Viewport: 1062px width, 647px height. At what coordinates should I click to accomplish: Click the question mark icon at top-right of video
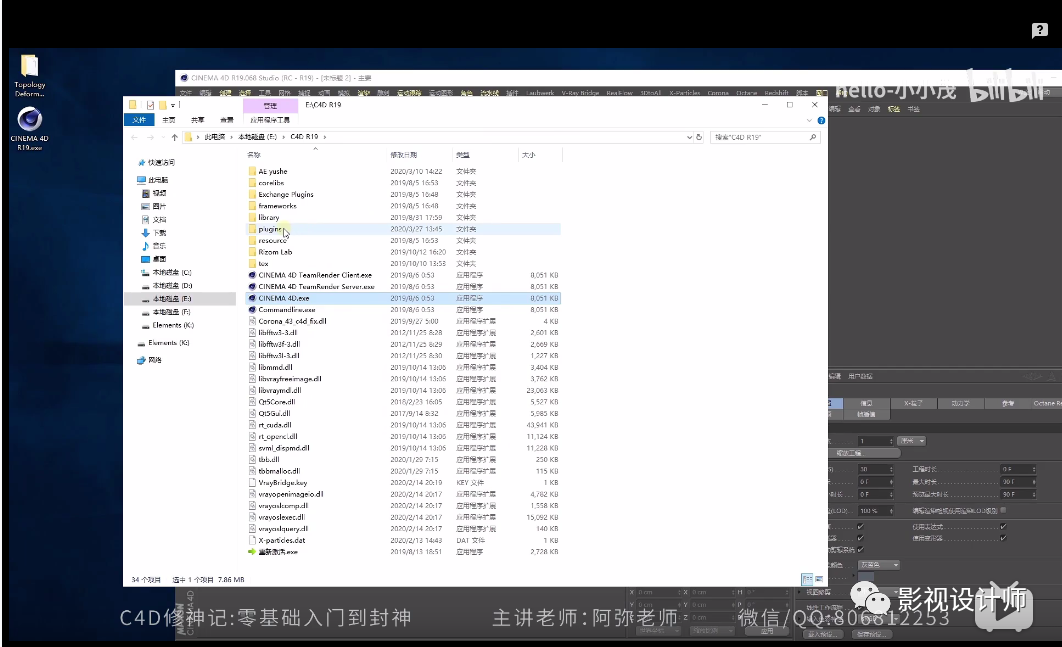pyautogui.click(x=1039, y=30)
